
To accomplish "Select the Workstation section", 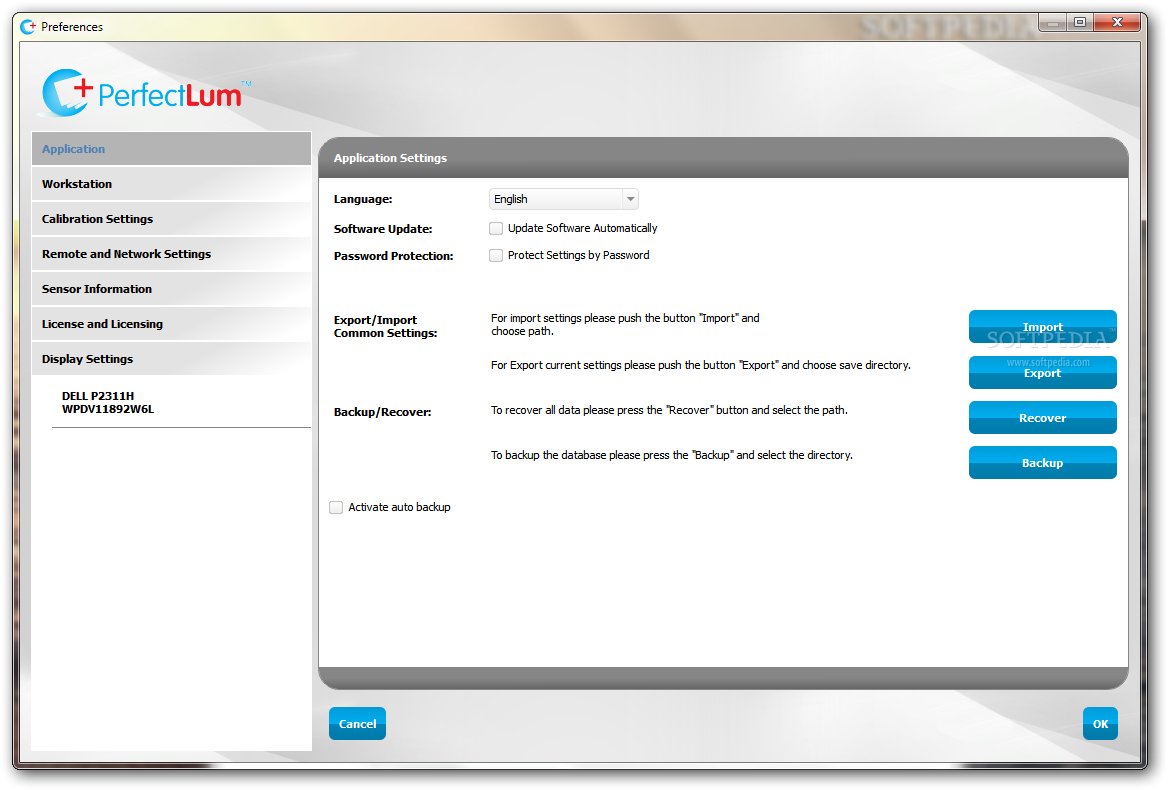I will (171, 184).
